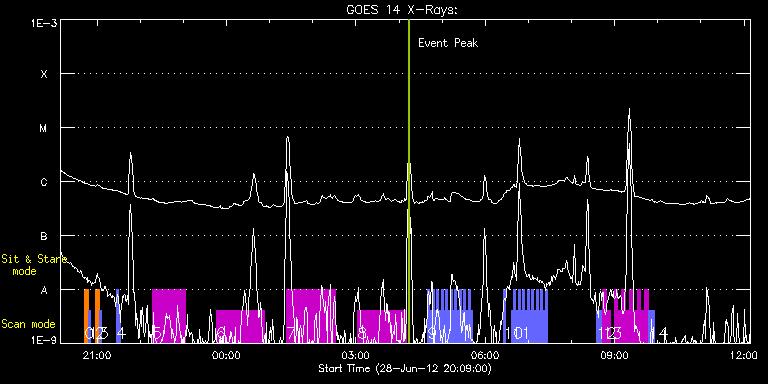Select the tall magenta block numbered 7

click(311, 316)
